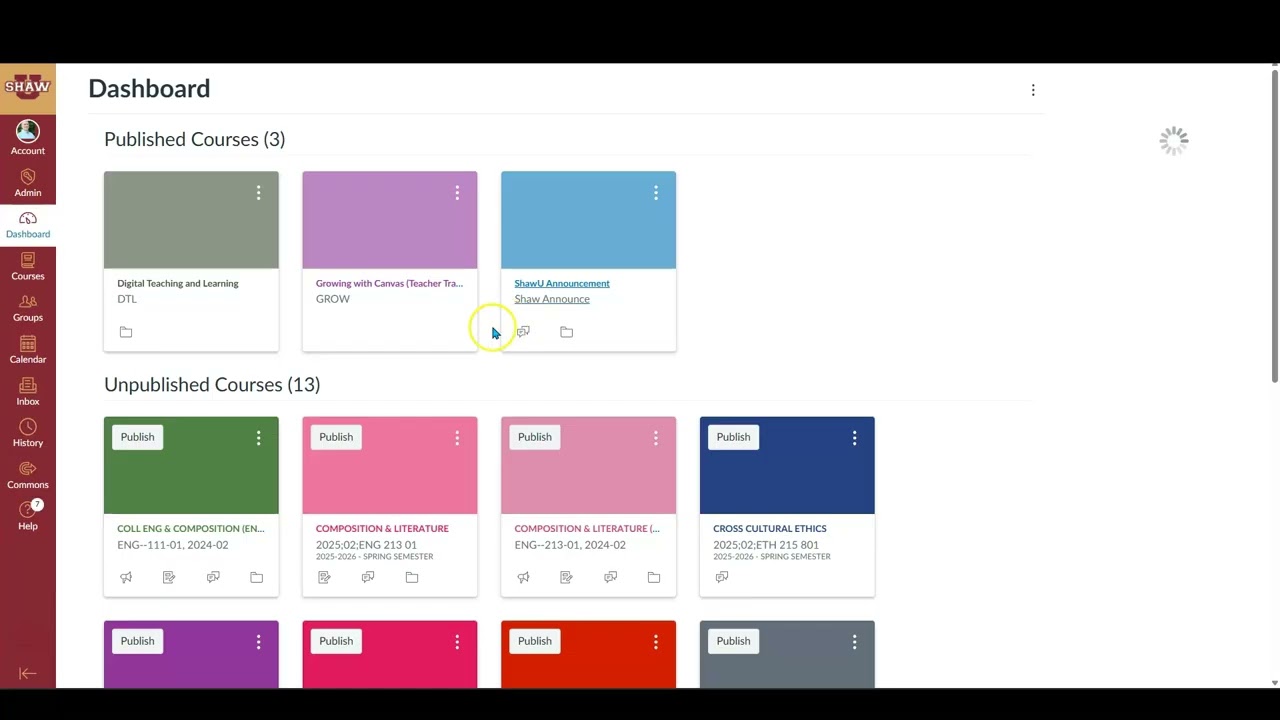Image resolution: width=1280 pixels, height=720 pixels.
Task: Open options menu on pink-red course card
Action: [x=457, y=642]
